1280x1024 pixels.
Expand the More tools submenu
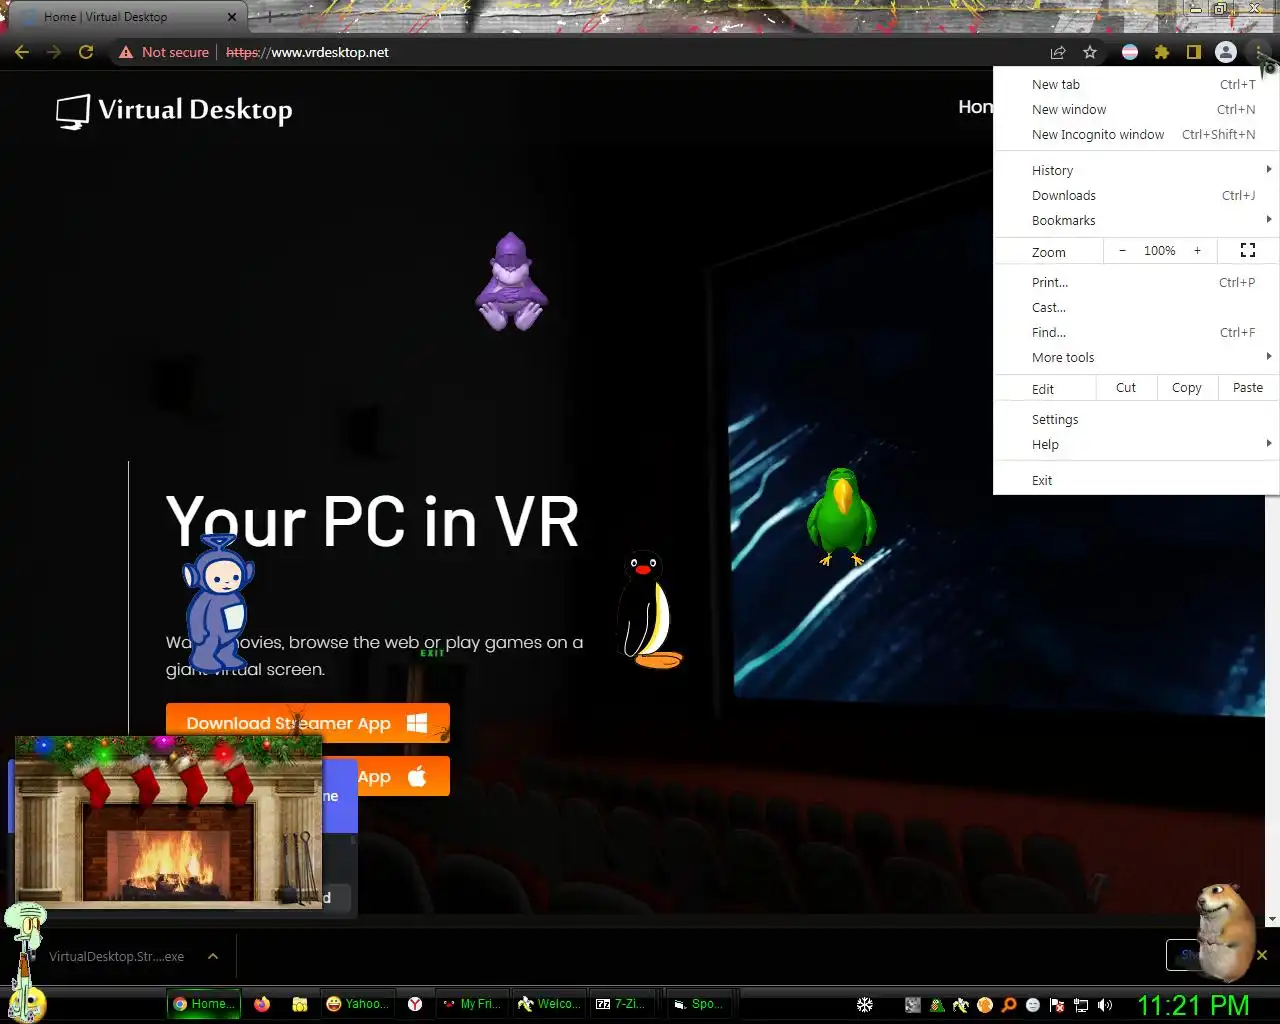point(1137,358)
